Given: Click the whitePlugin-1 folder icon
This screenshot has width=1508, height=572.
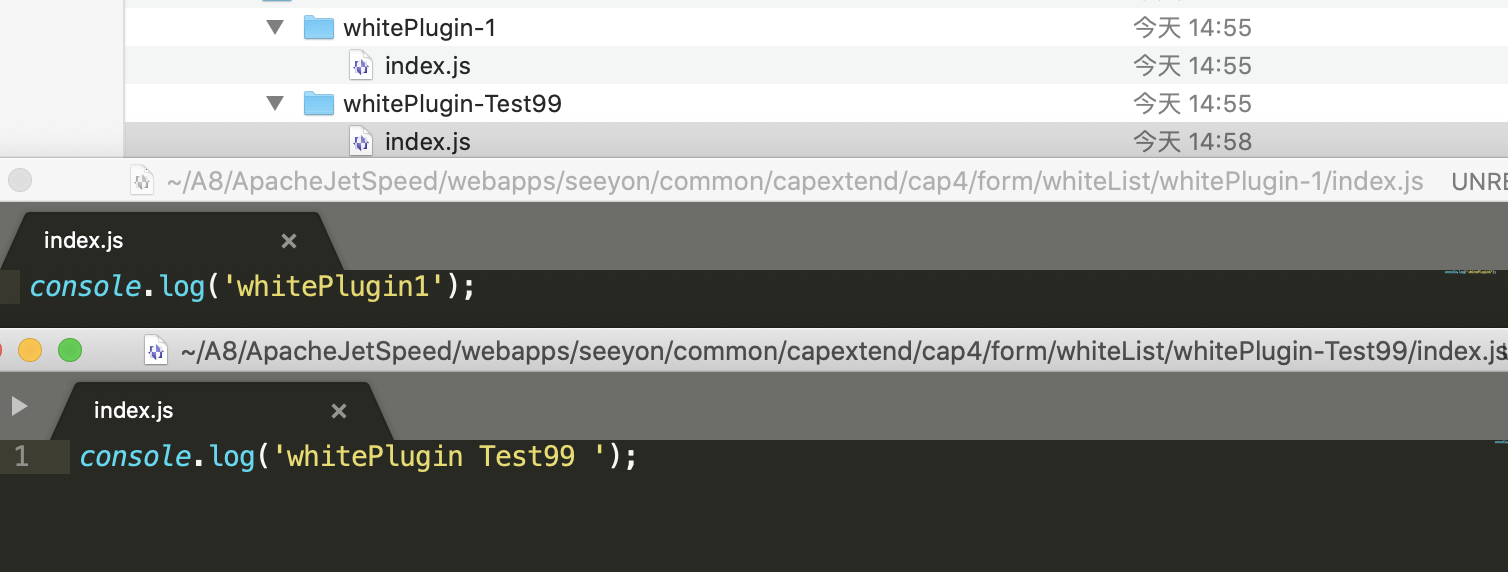Looking at the screenshot, I should (x=319, y=27).
